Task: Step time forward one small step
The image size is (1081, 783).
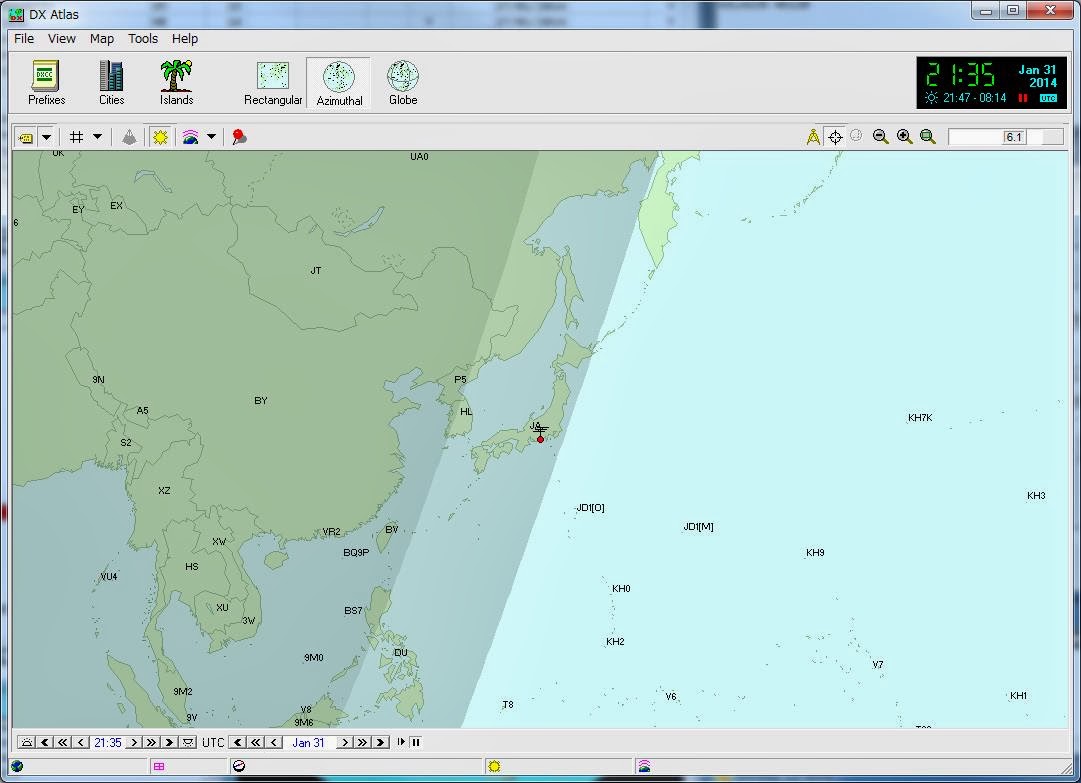Action: pyautogui.click(x=134, y=742)
